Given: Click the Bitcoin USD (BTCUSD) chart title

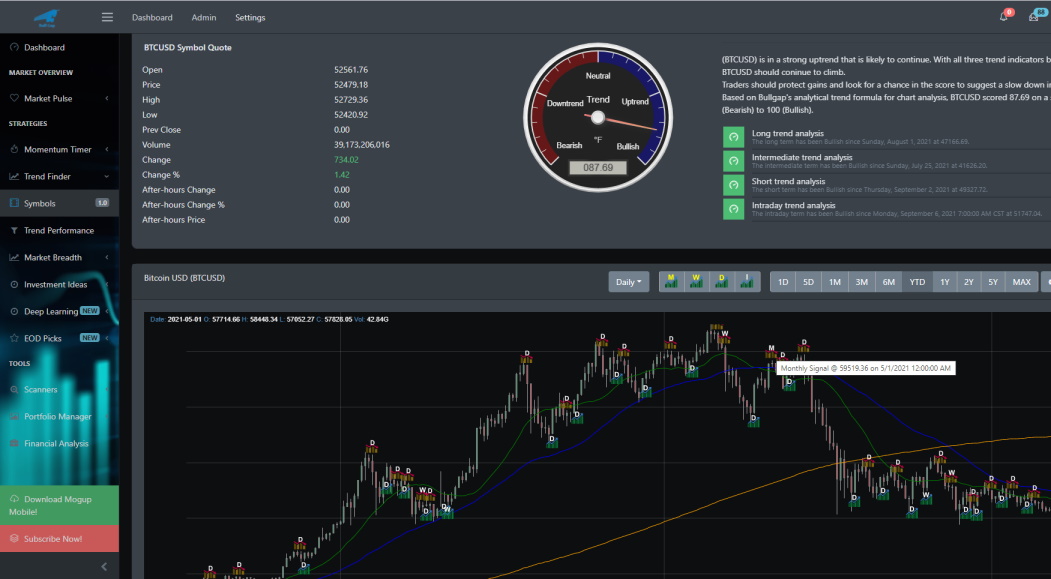Looking at the screenshot, I should [x=184, y=277].
